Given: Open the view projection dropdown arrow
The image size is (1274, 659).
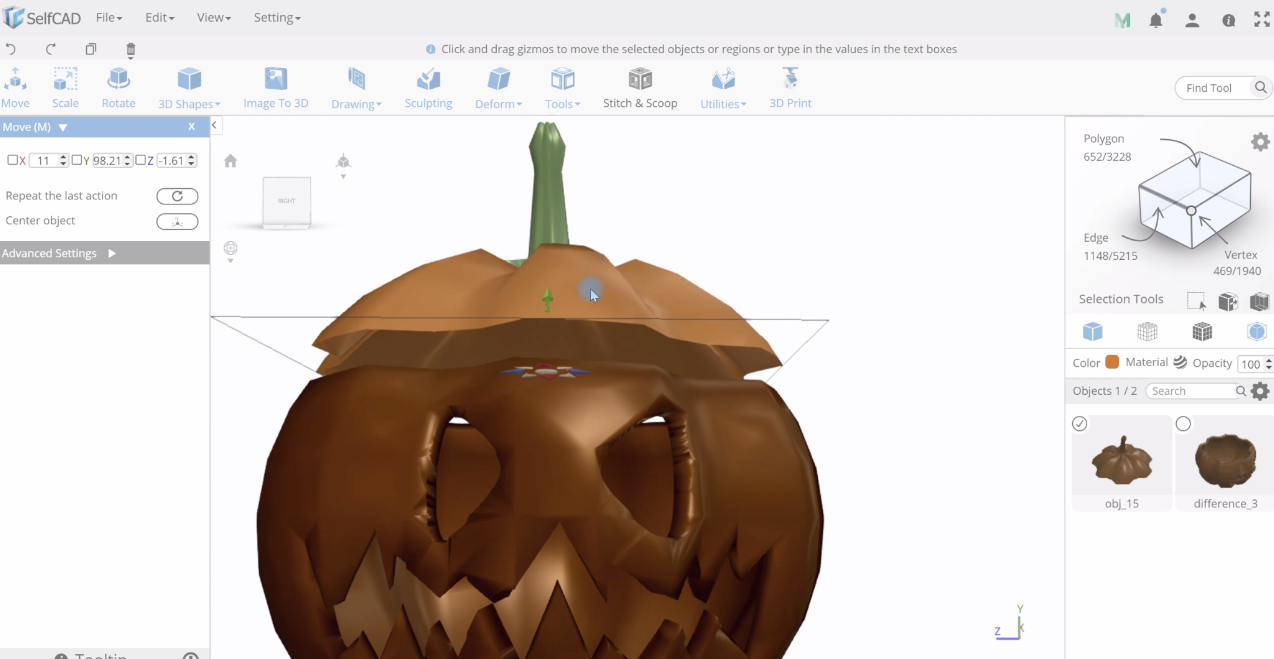Looking at the screenshot, I should click(343, 177).
